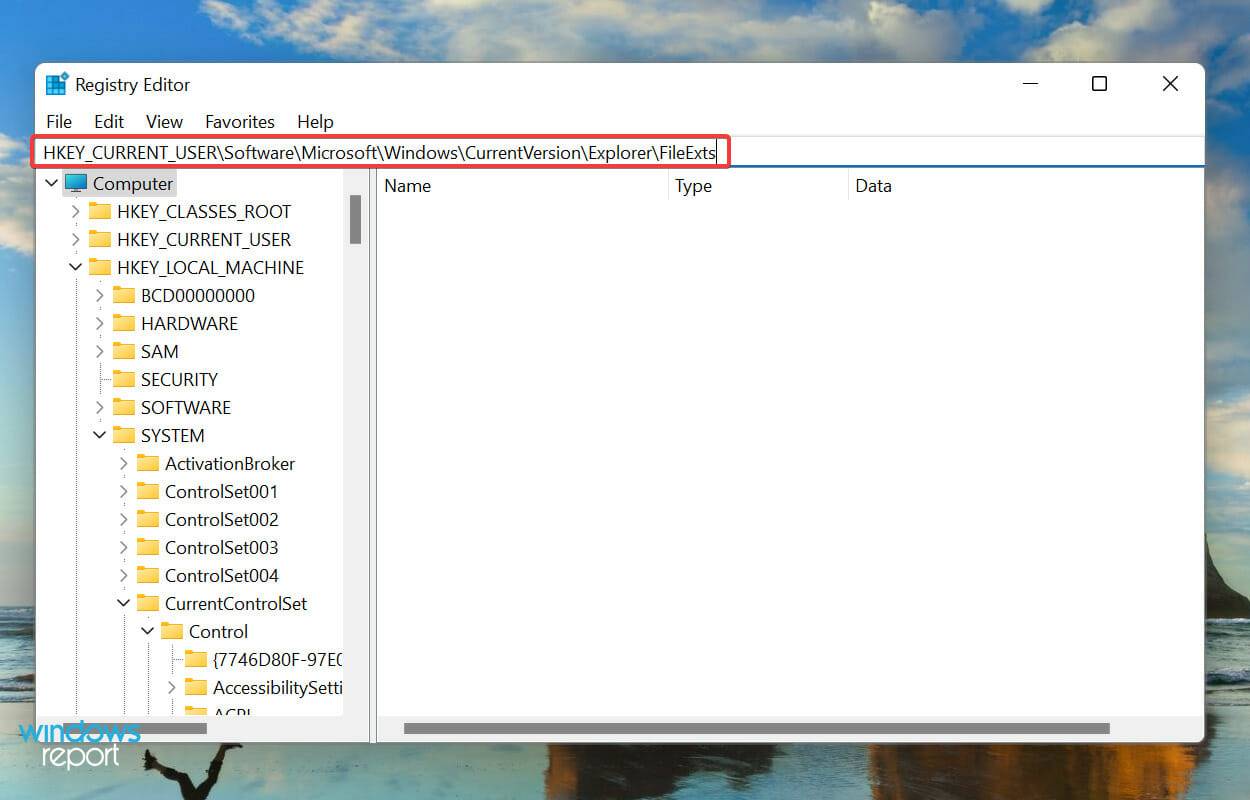
Task: Click the Computer icon in the tree
Action: (76, 183)
